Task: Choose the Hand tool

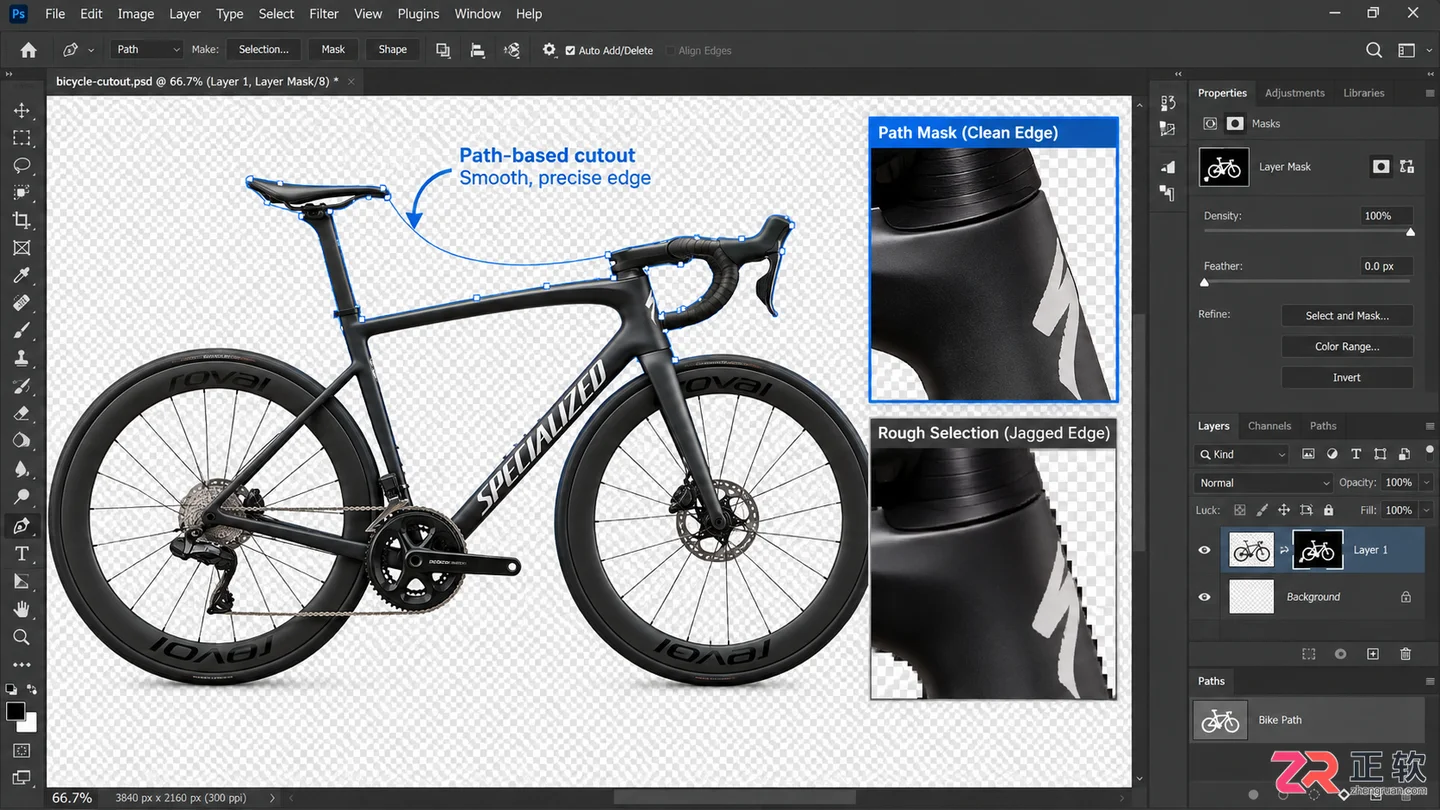Action: tap(22, 609)
